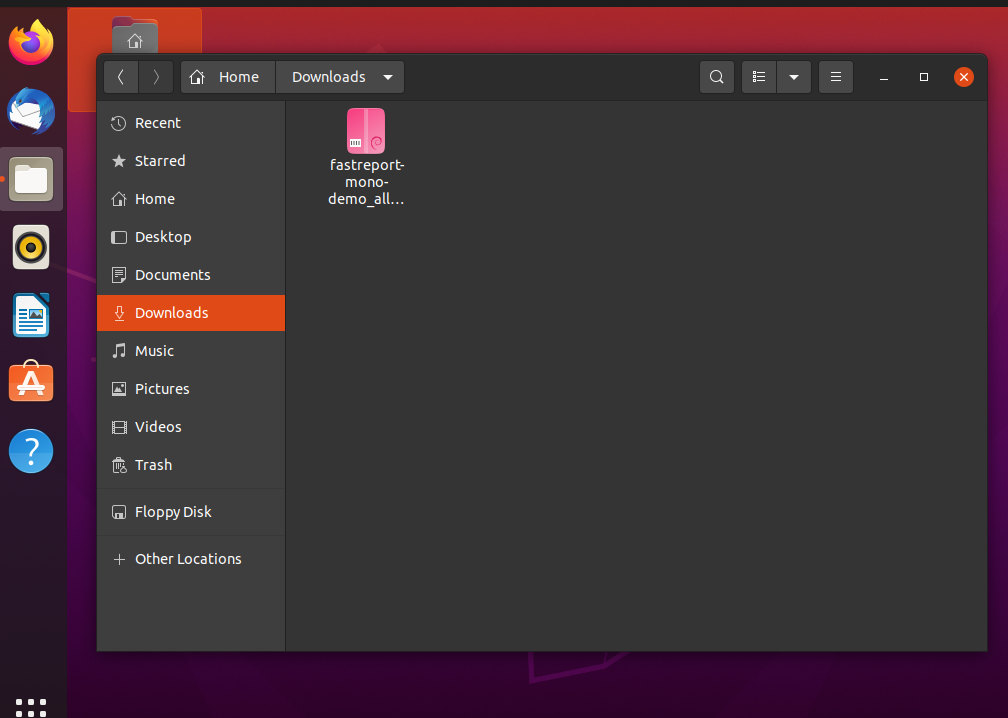Click Other Locations in sidebar

coord(188,559)
